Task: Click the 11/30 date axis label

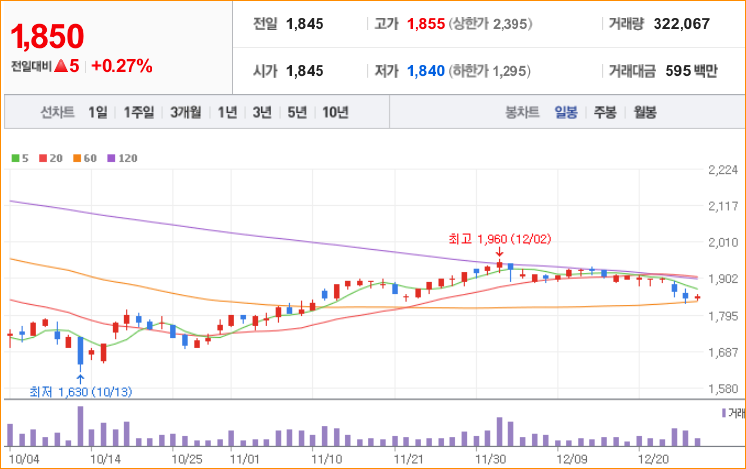Action: [491, 459]
